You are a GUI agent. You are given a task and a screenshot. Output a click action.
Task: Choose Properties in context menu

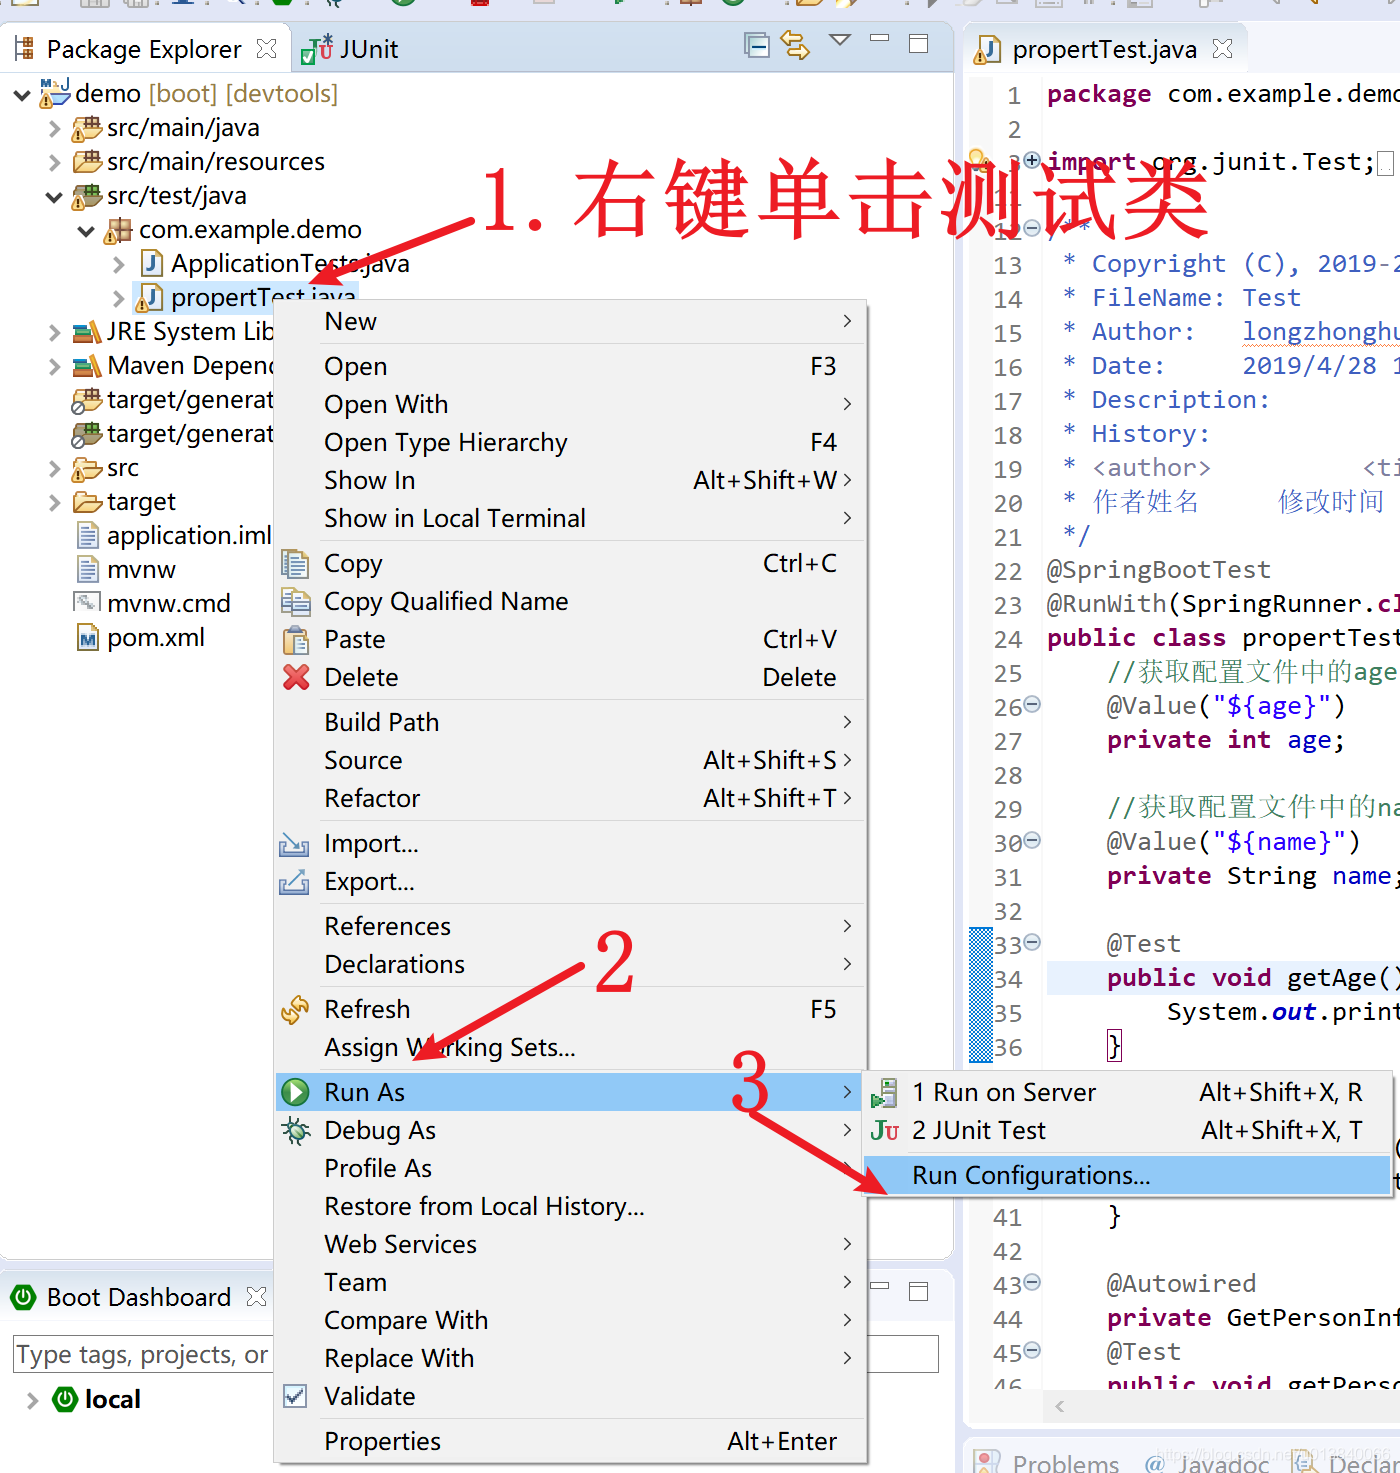point(570,1441)
